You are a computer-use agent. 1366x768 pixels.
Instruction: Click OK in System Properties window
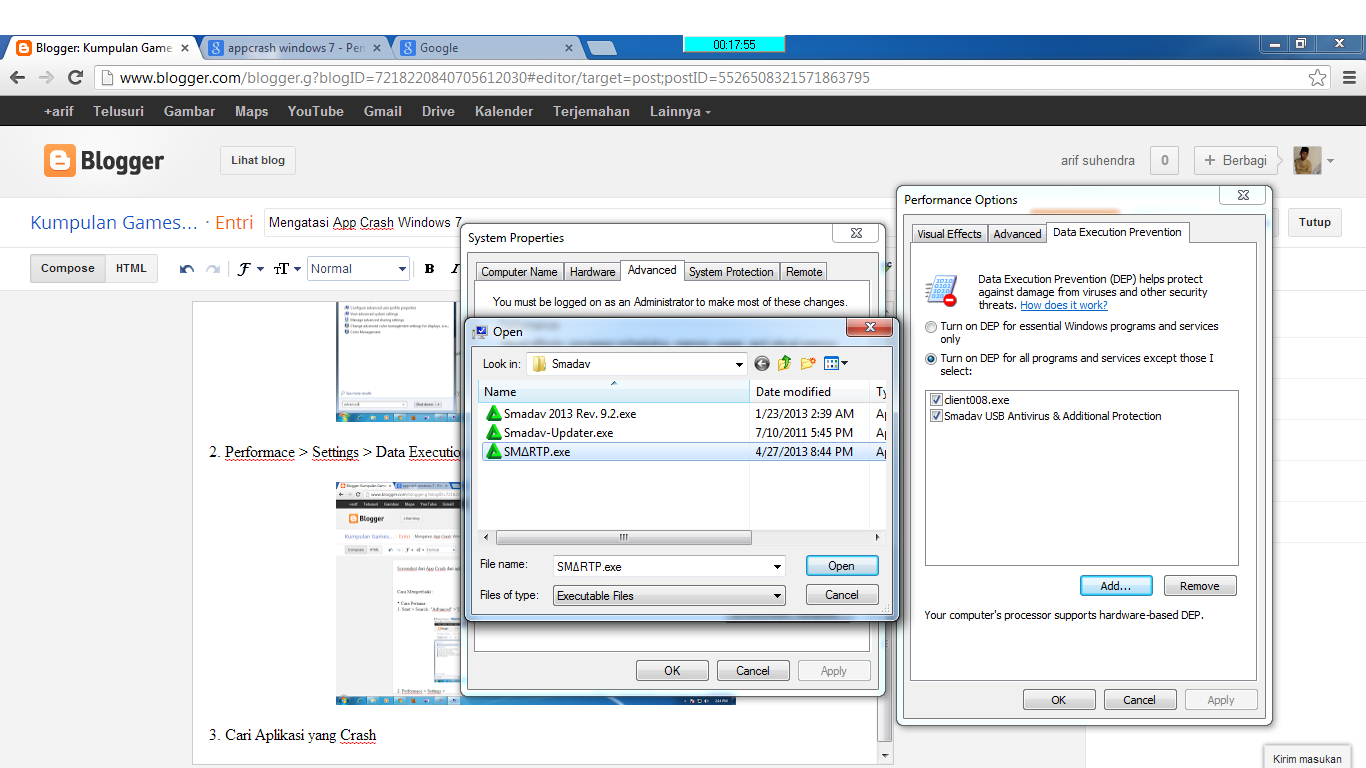click(672, 671)
